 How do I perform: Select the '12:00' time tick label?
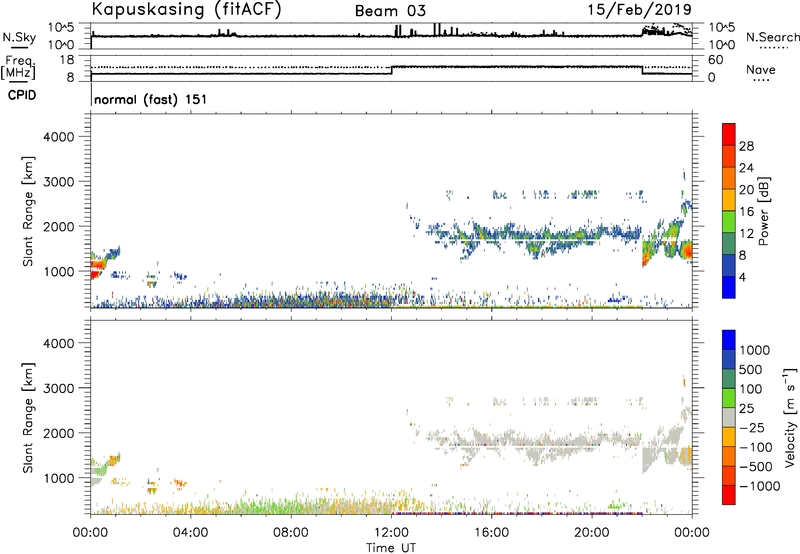click(391, 533)
